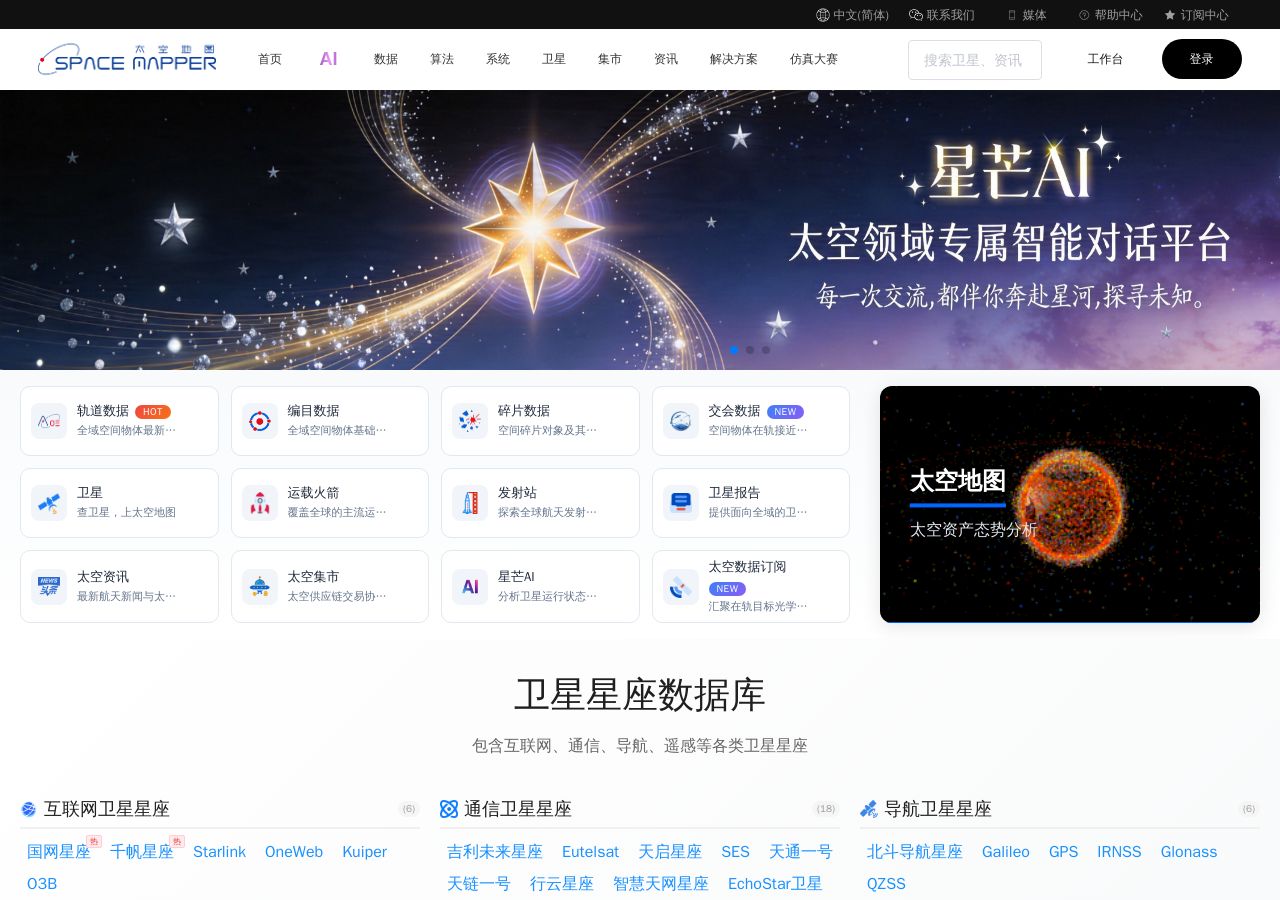Open the 订阅中心 link

[x=1204, y=15]
